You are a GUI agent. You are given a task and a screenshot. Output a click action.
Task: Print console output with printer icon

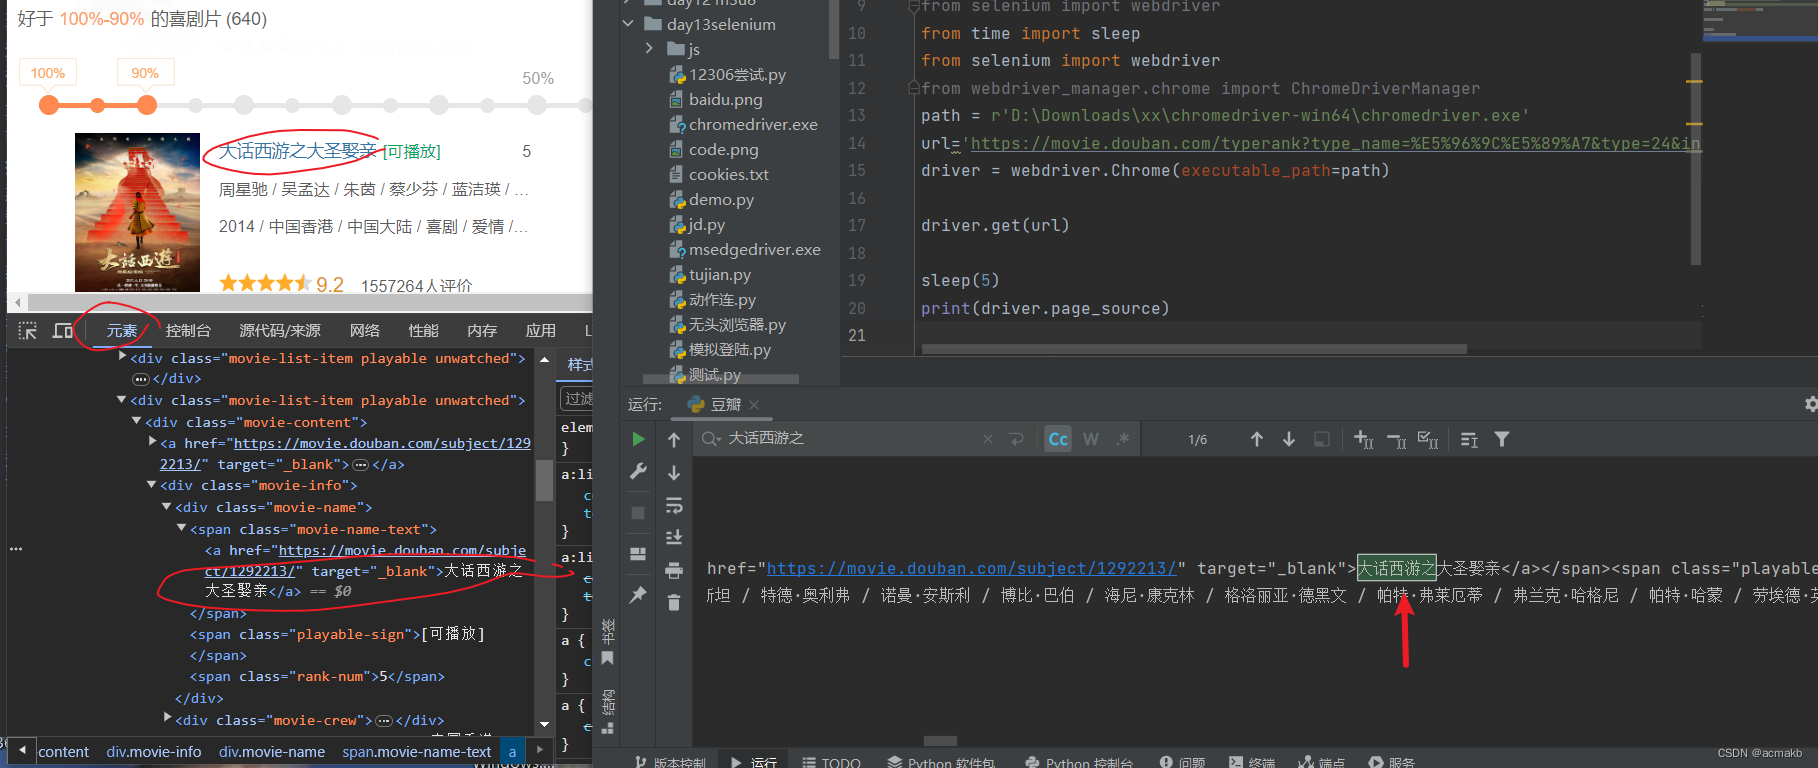click(x=674, y=570)
